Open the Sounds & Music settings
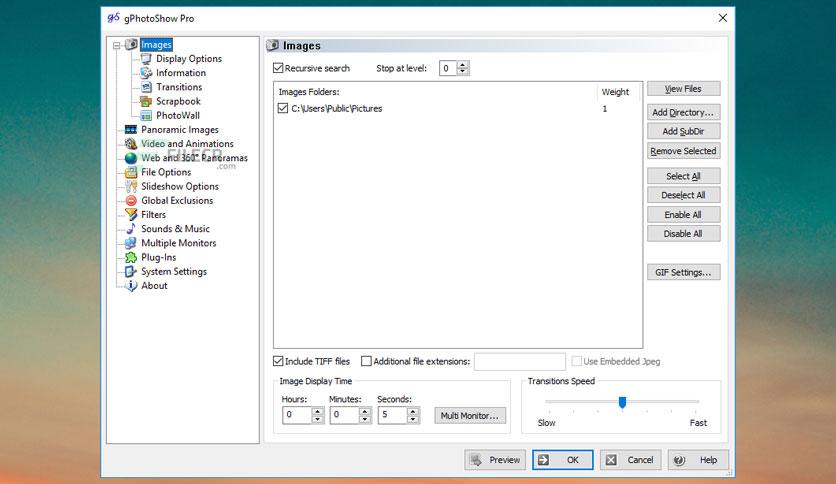This screenshot has width=836, height=484. 175,229
